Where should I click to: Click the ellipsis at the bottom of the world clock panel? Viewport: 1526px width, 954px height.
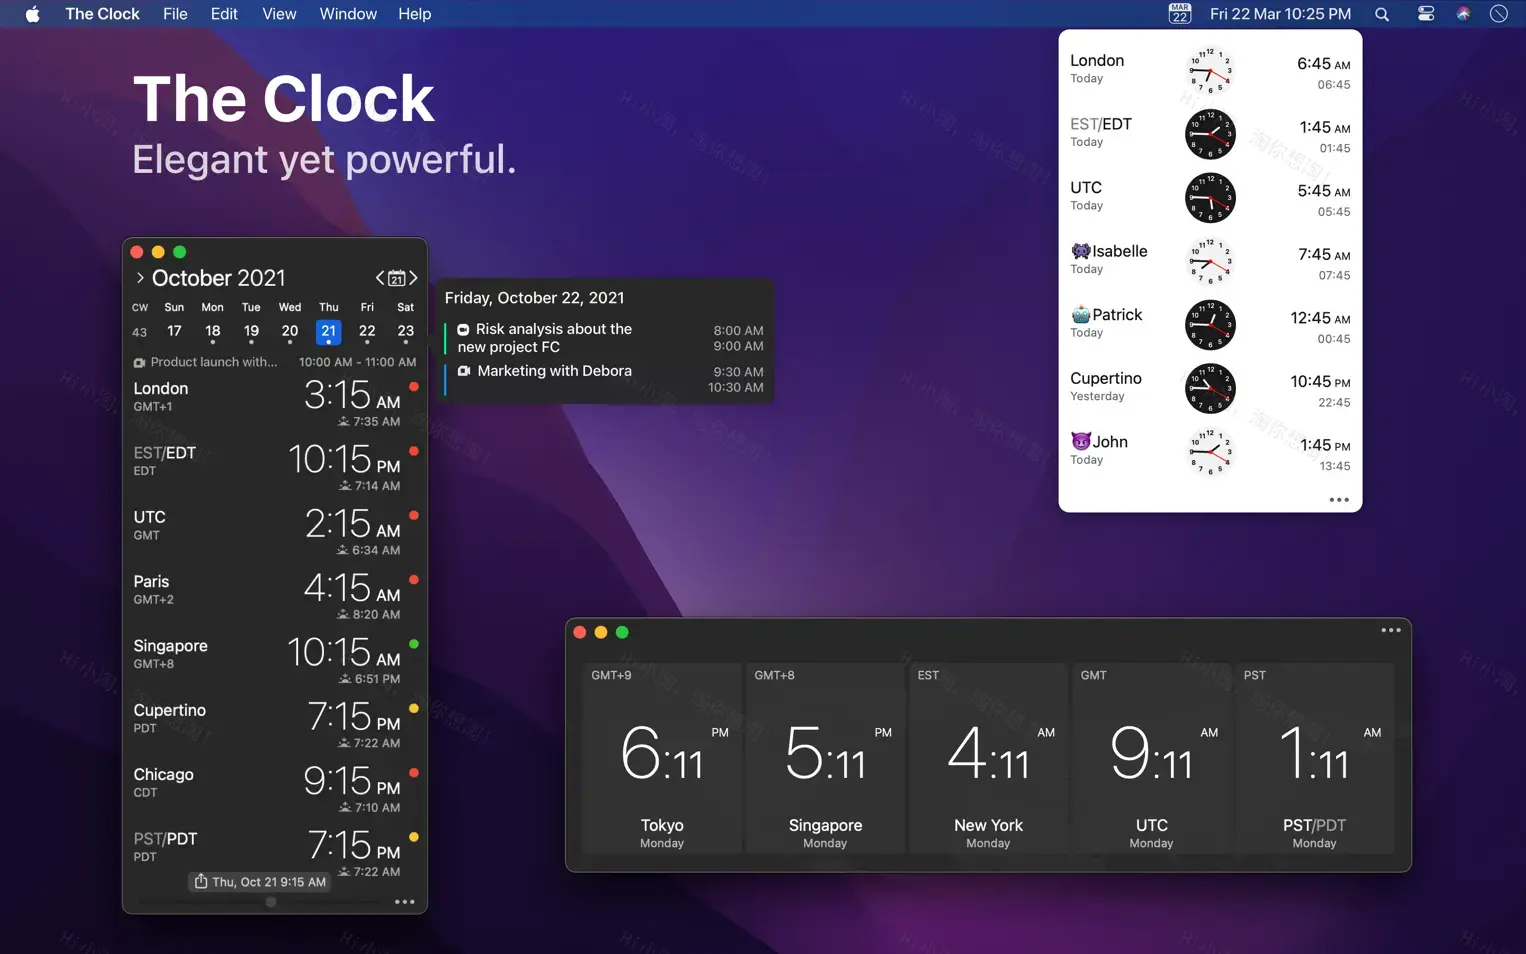click(1338, 499)
